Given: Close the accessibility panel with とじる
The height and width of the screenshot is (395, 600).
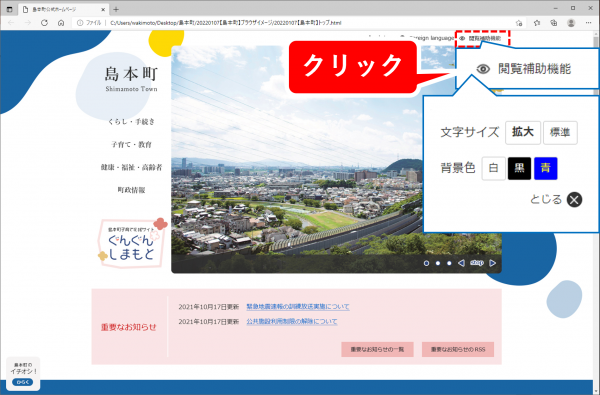Looking at the screenshot, I should click(x=556, y=199).
